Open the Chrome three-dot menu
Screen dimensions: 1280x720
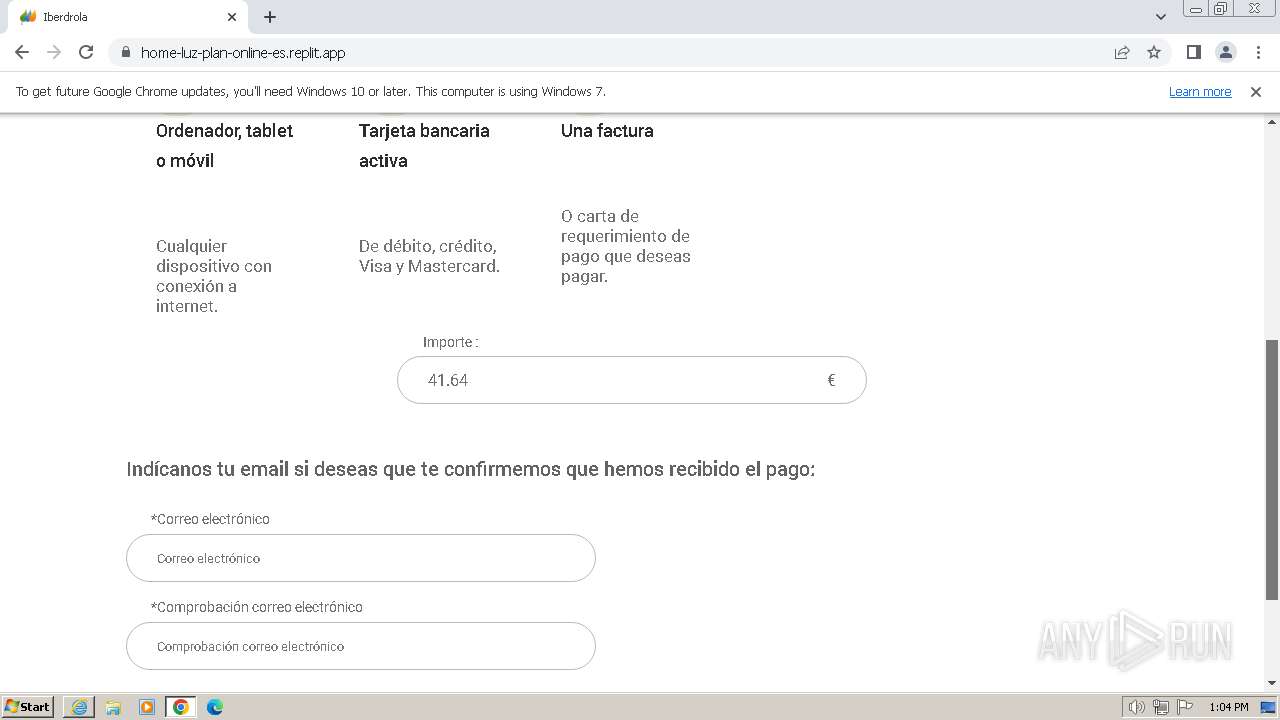click(x=1257, y=52)
